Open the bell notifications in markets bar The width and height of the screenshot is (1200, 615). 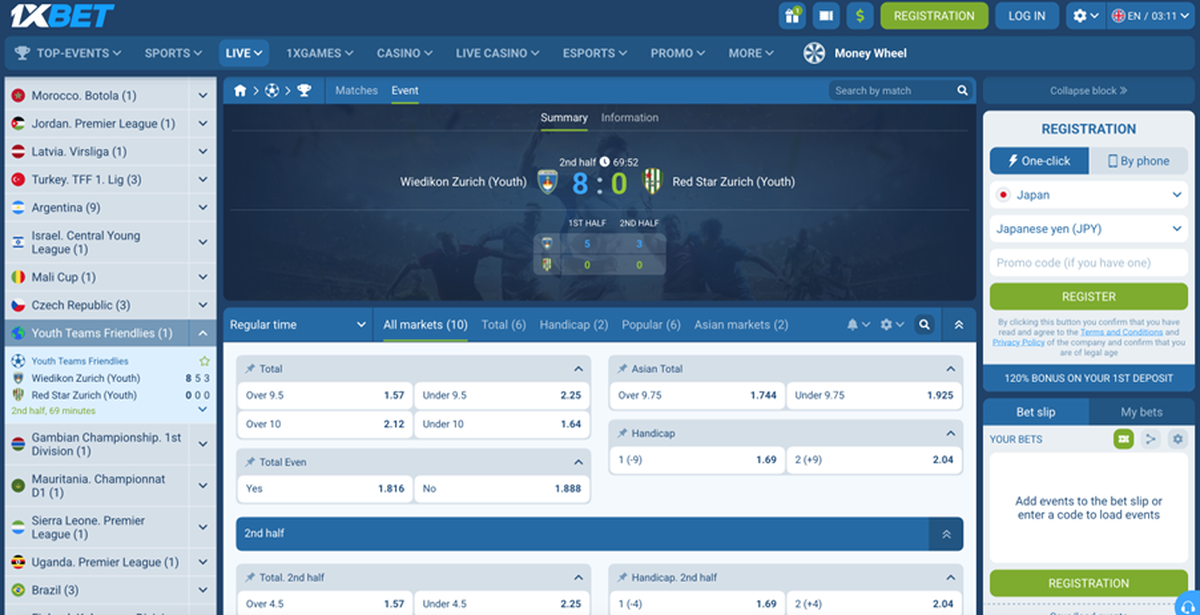coord(857,325)
